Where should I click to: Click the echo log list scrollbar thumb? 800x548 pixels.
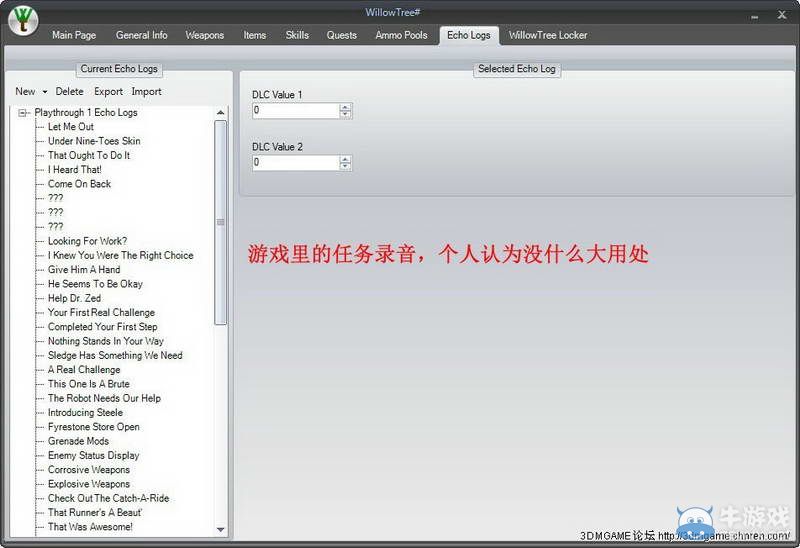click(220, 222)
